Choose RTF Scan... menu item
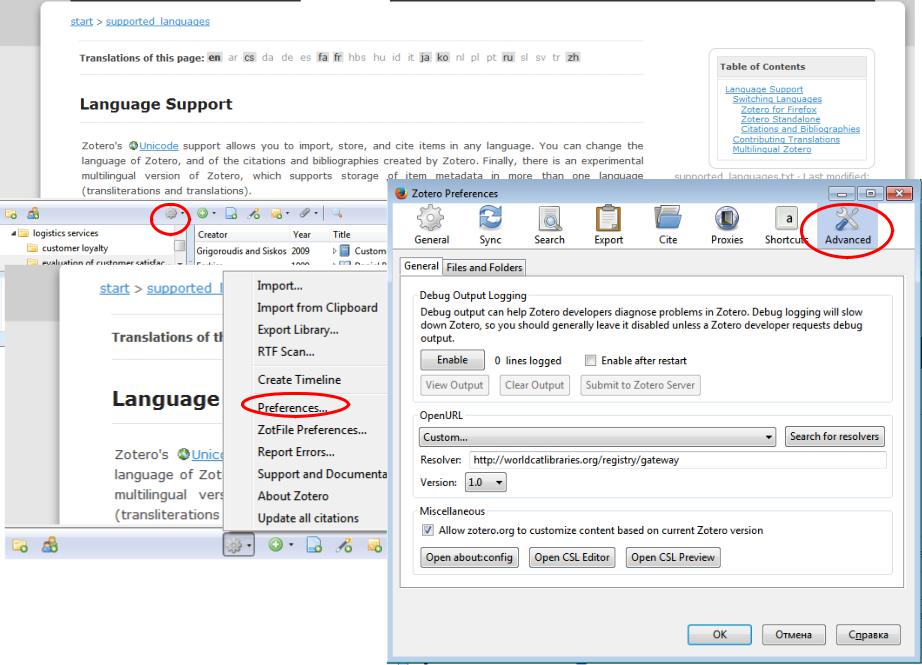 pyautogui.click(x=286, y=352)
